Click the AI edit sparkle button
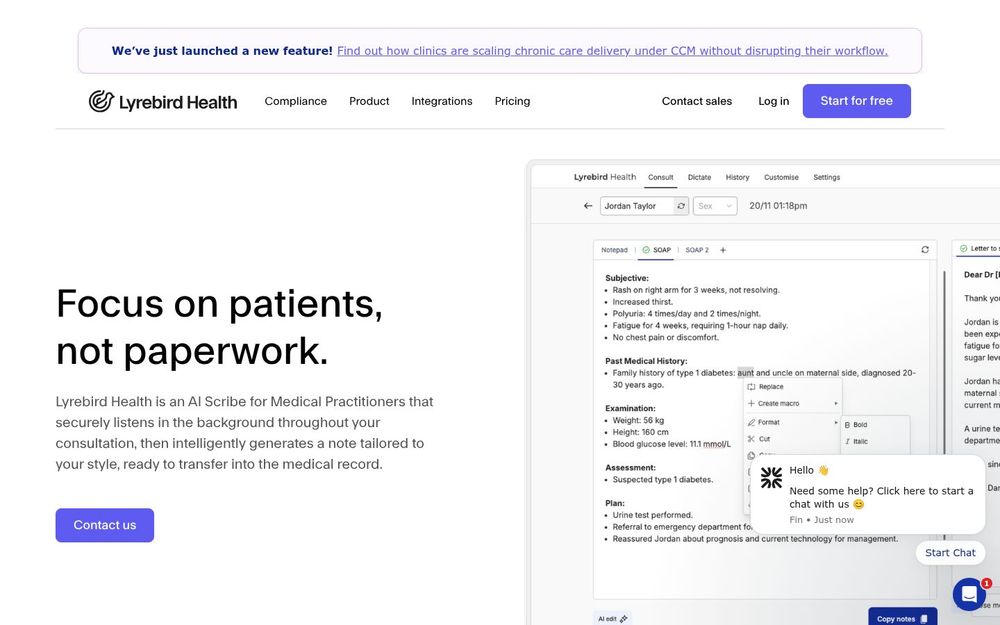Image resolution: width=1000 pixels, height=625 pixels. 613,619
